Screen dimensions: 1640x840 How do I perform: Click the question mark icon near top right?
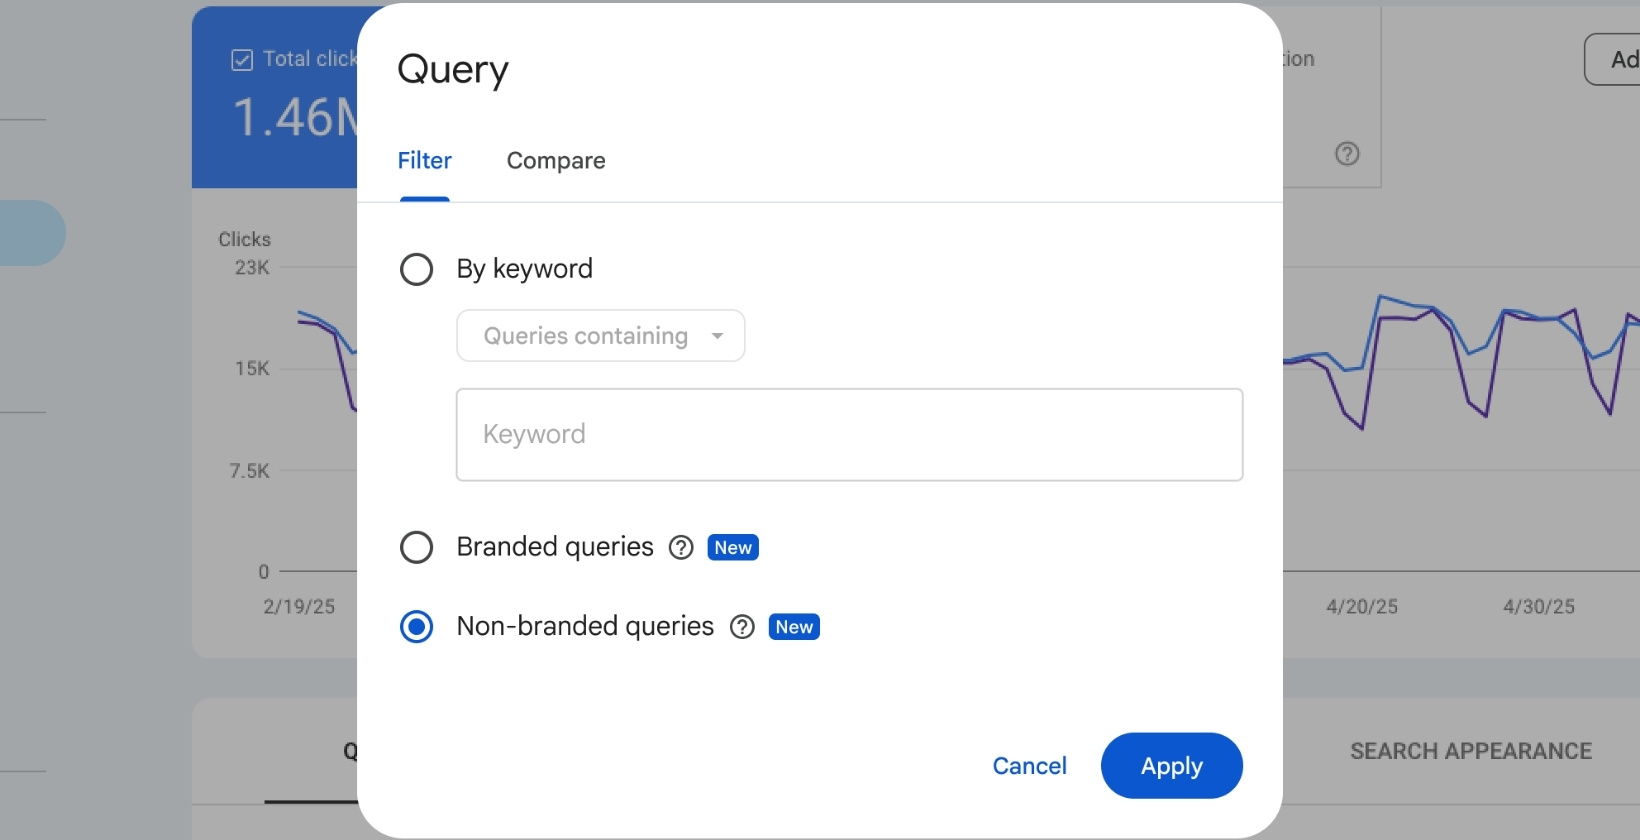[x=1347, y=154]
